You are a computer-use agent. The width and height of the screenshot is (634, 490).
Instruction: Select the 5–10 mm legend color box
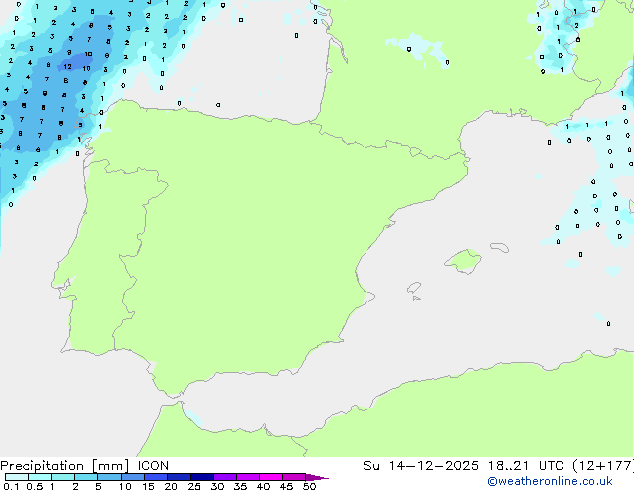(x=109, y=477)
